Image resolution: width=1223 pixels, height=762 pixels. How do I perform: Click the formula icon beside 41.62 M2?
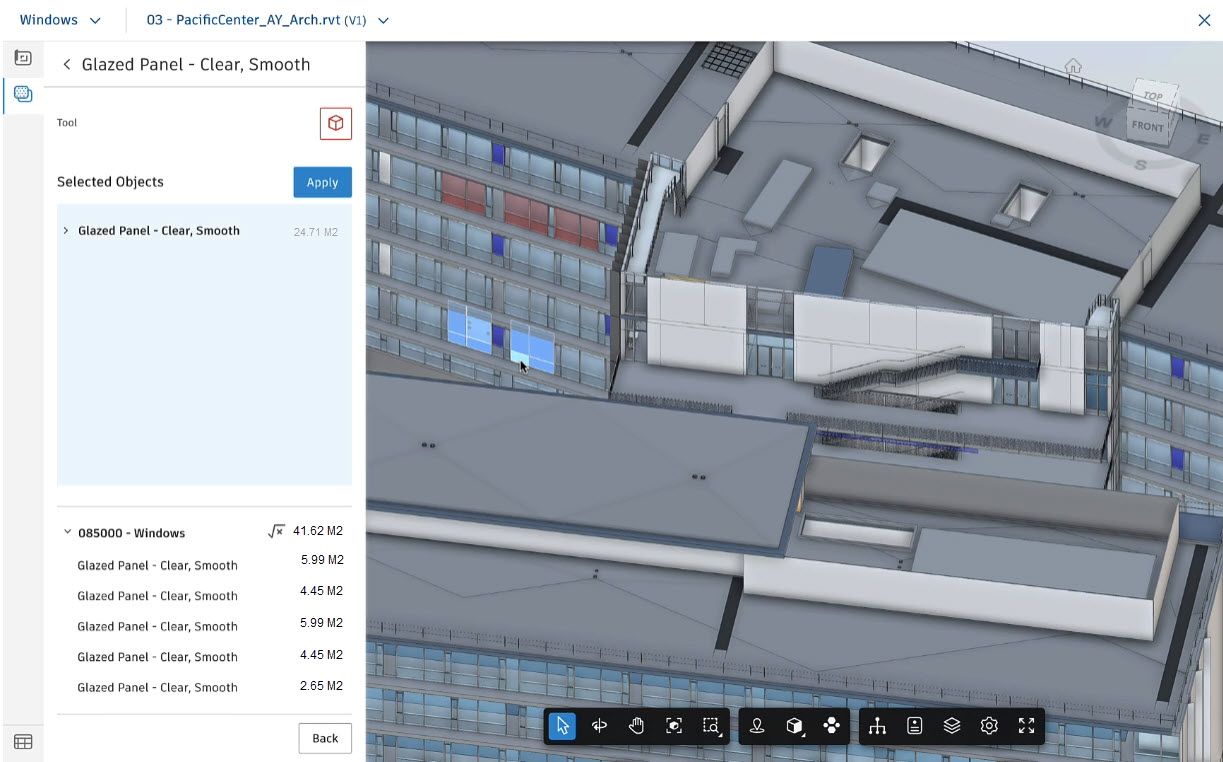pyautogui.click(x=275, y=531)
